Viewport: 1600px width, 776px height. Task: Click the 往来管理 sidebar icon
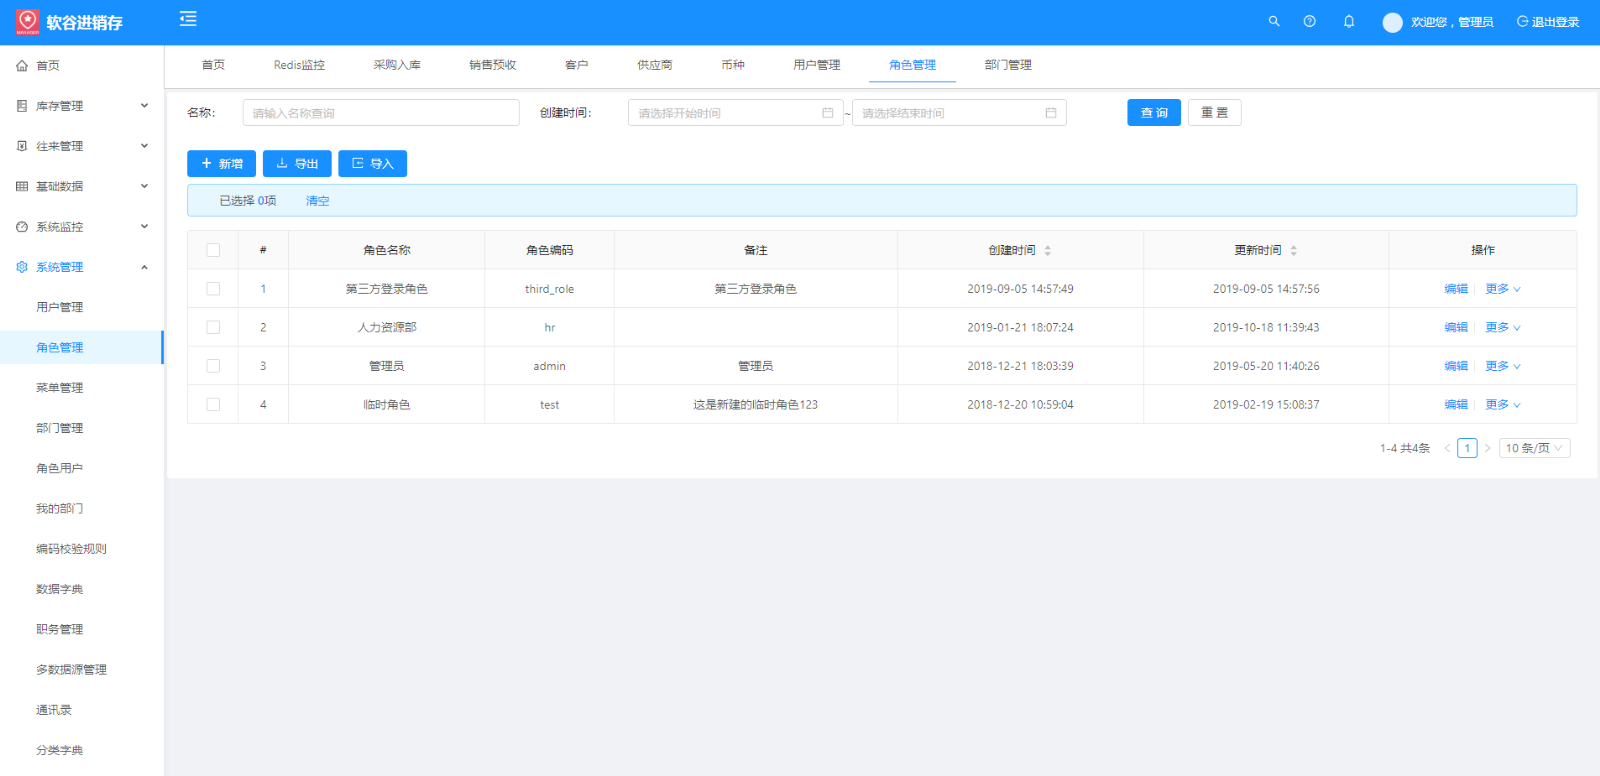(22, 146)
